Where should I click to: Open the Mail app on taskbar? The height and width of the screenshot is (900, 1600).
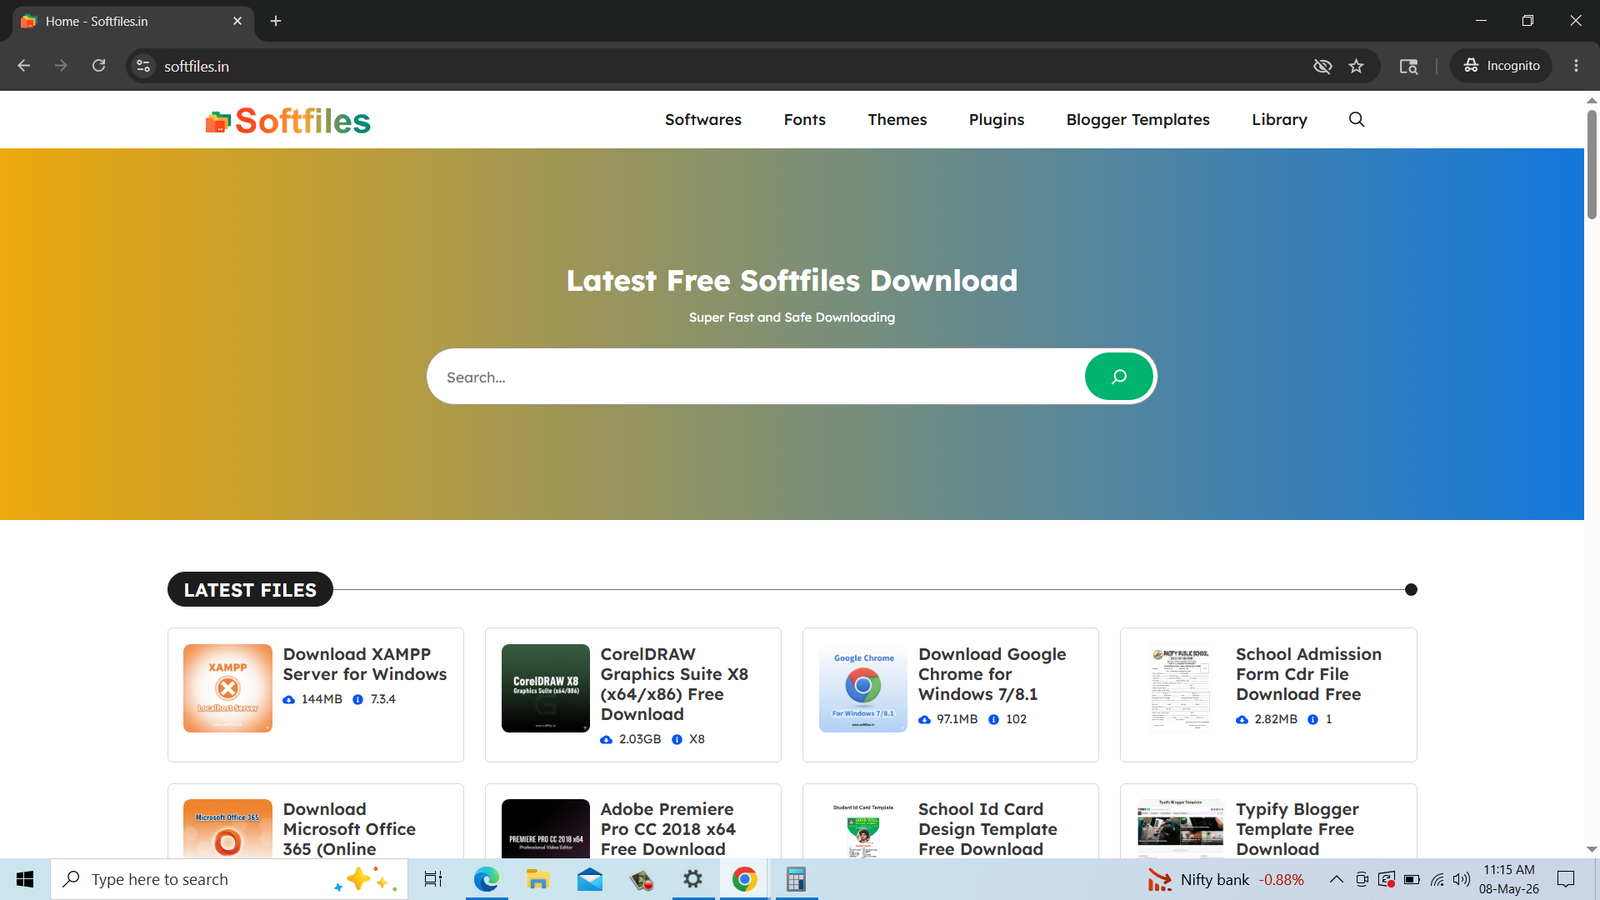tap(590, 879)
